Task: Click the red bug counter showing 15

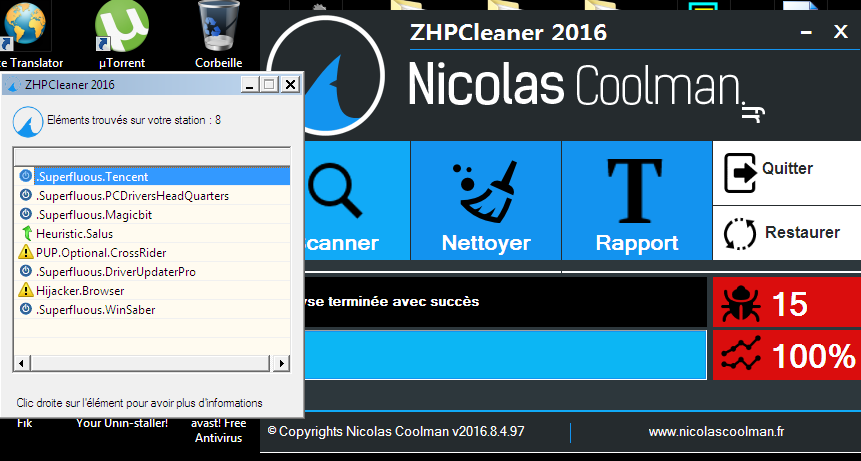Action: coord(786,304)
